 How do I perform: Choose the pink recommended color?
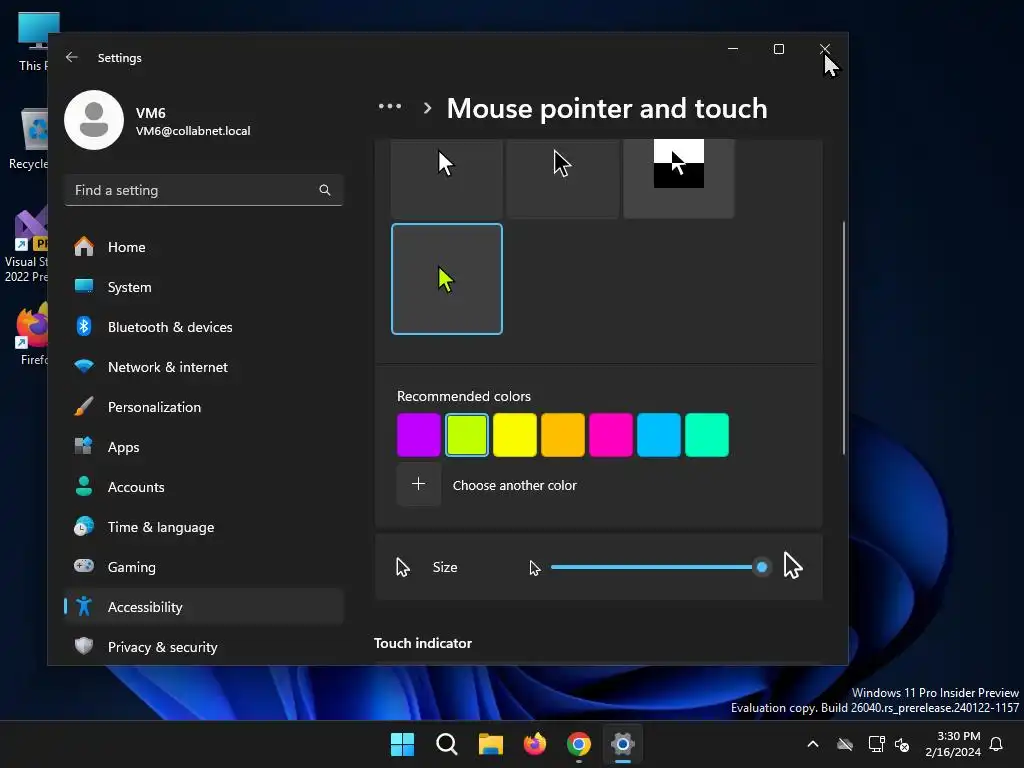[611, 435]
